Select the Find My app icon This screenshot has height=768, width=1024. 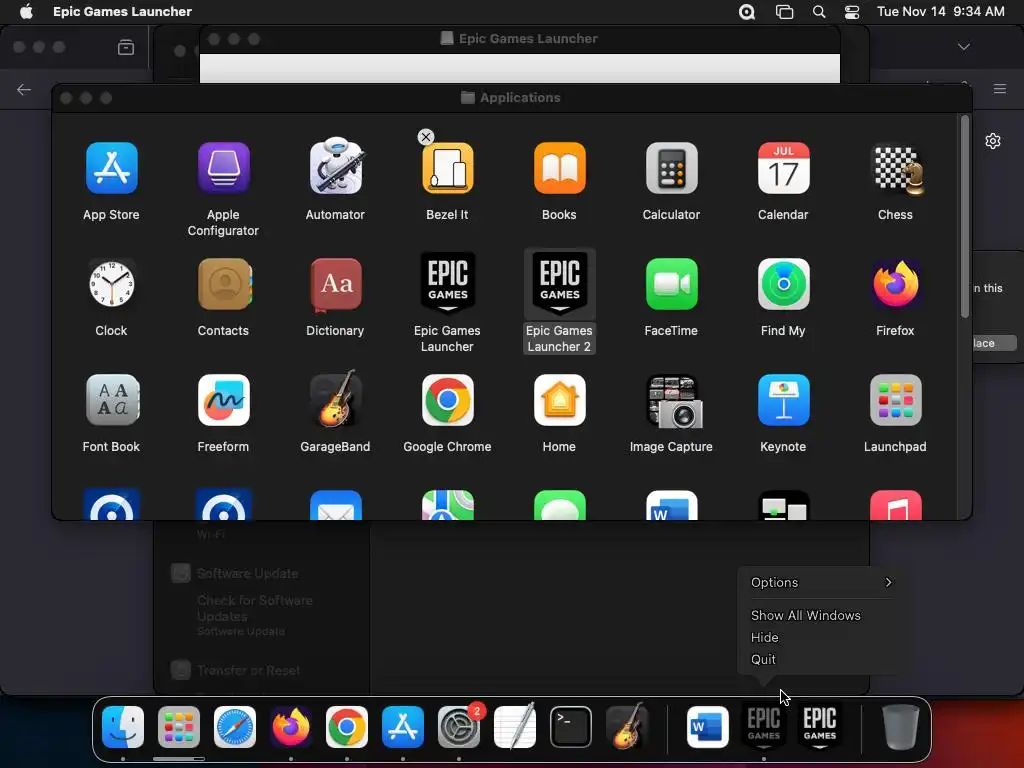784,284
